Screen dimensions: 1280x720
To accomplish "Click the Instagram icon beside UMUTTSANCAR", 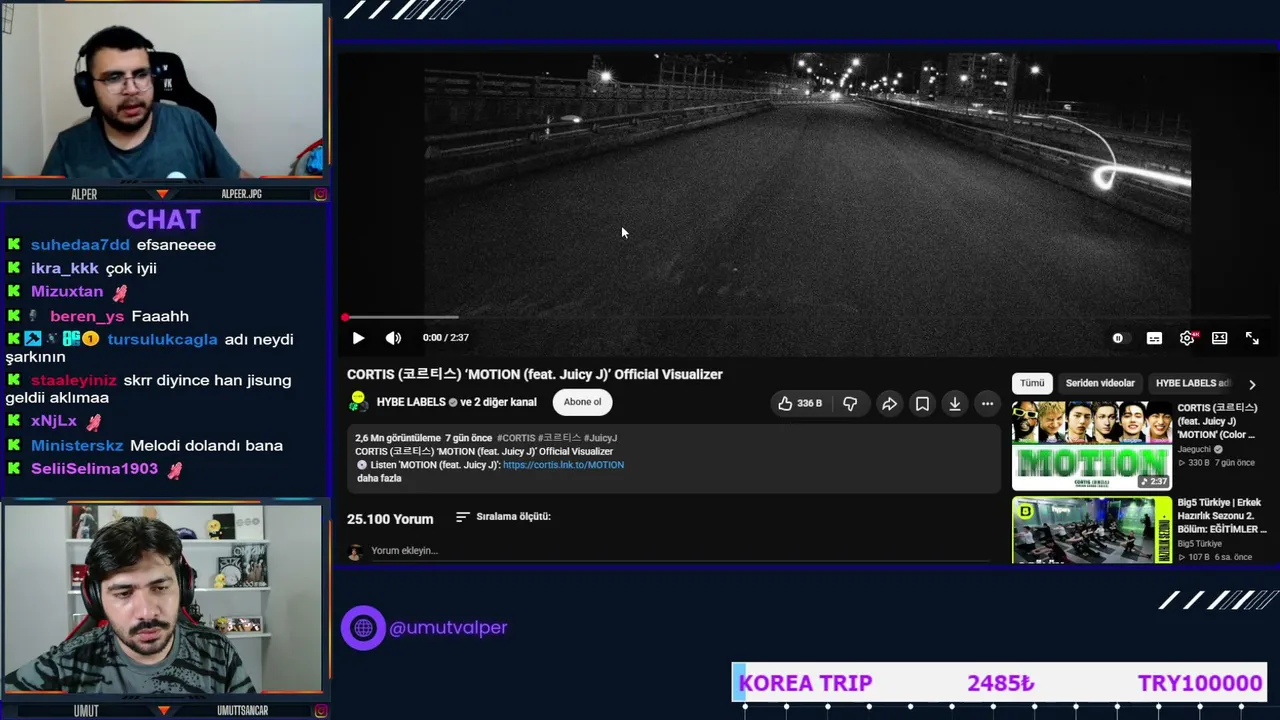I will point(320,710).
